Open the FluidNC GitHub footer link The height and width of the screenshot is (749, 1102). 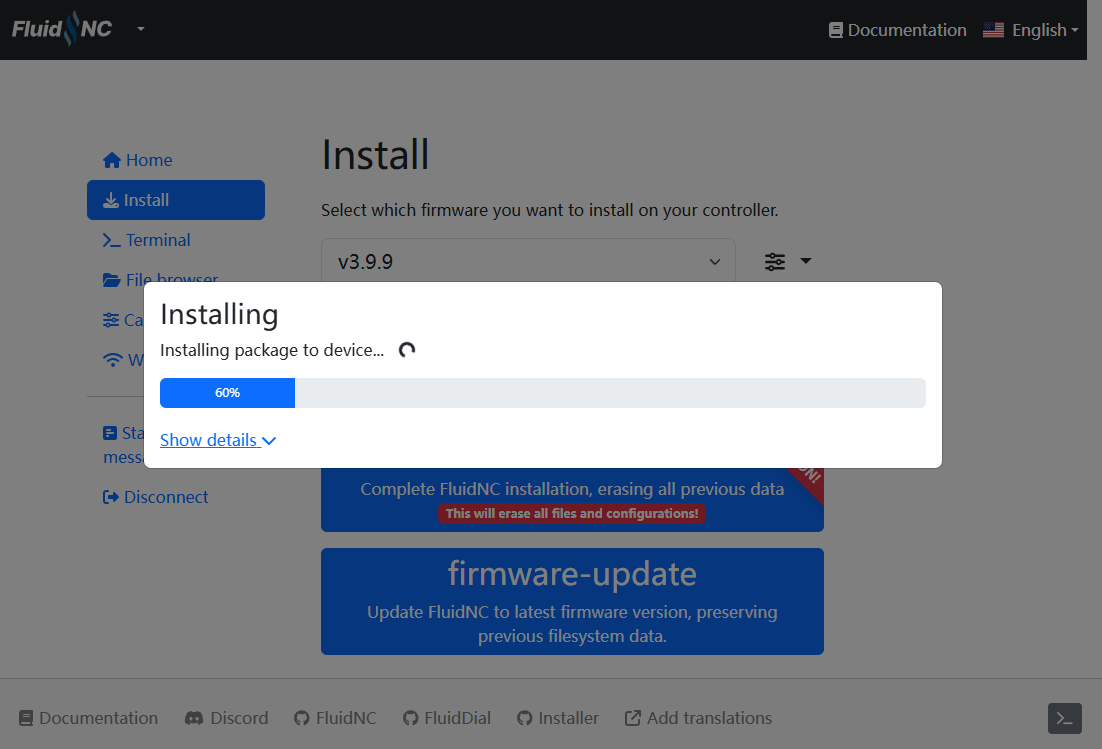pyautogui.click(x=335, y=718)
